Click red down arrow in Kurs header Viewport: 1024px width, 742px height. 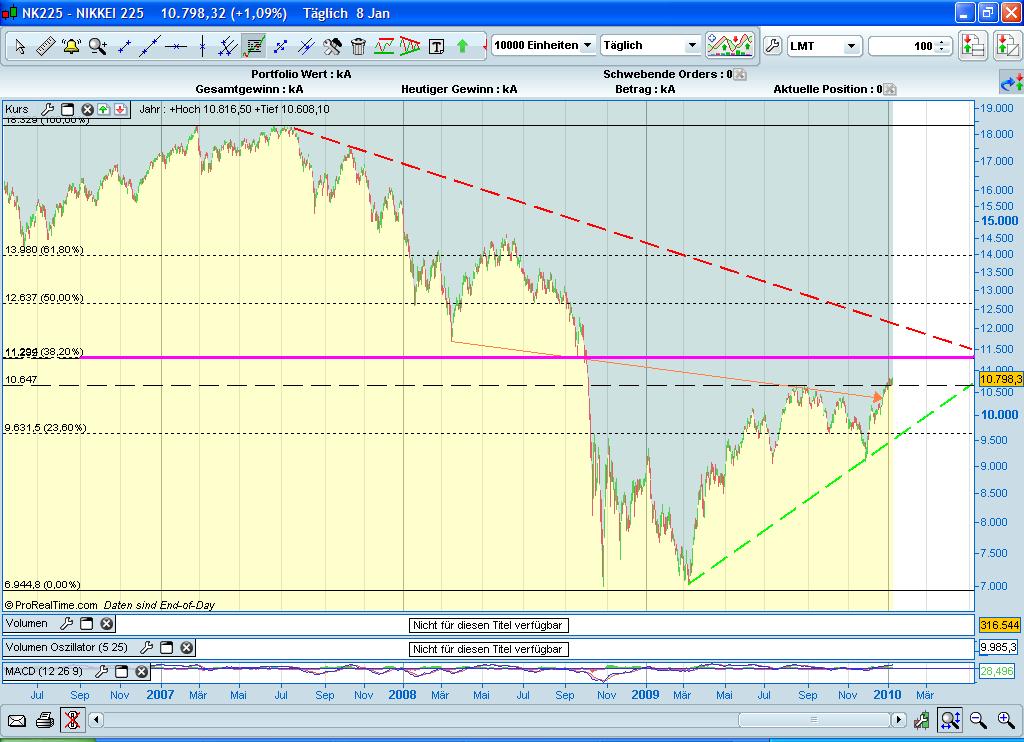120,109
